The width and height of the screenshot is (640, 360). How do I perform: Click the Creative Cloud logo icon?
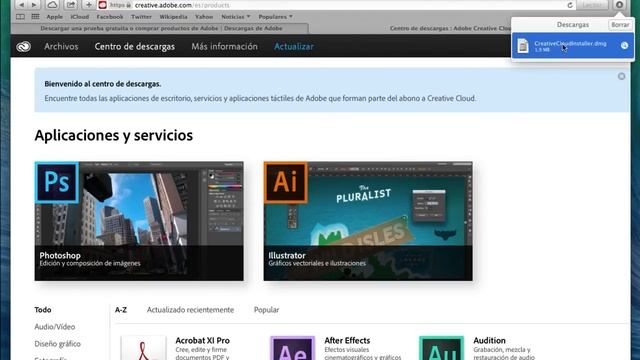click(23, 47)
